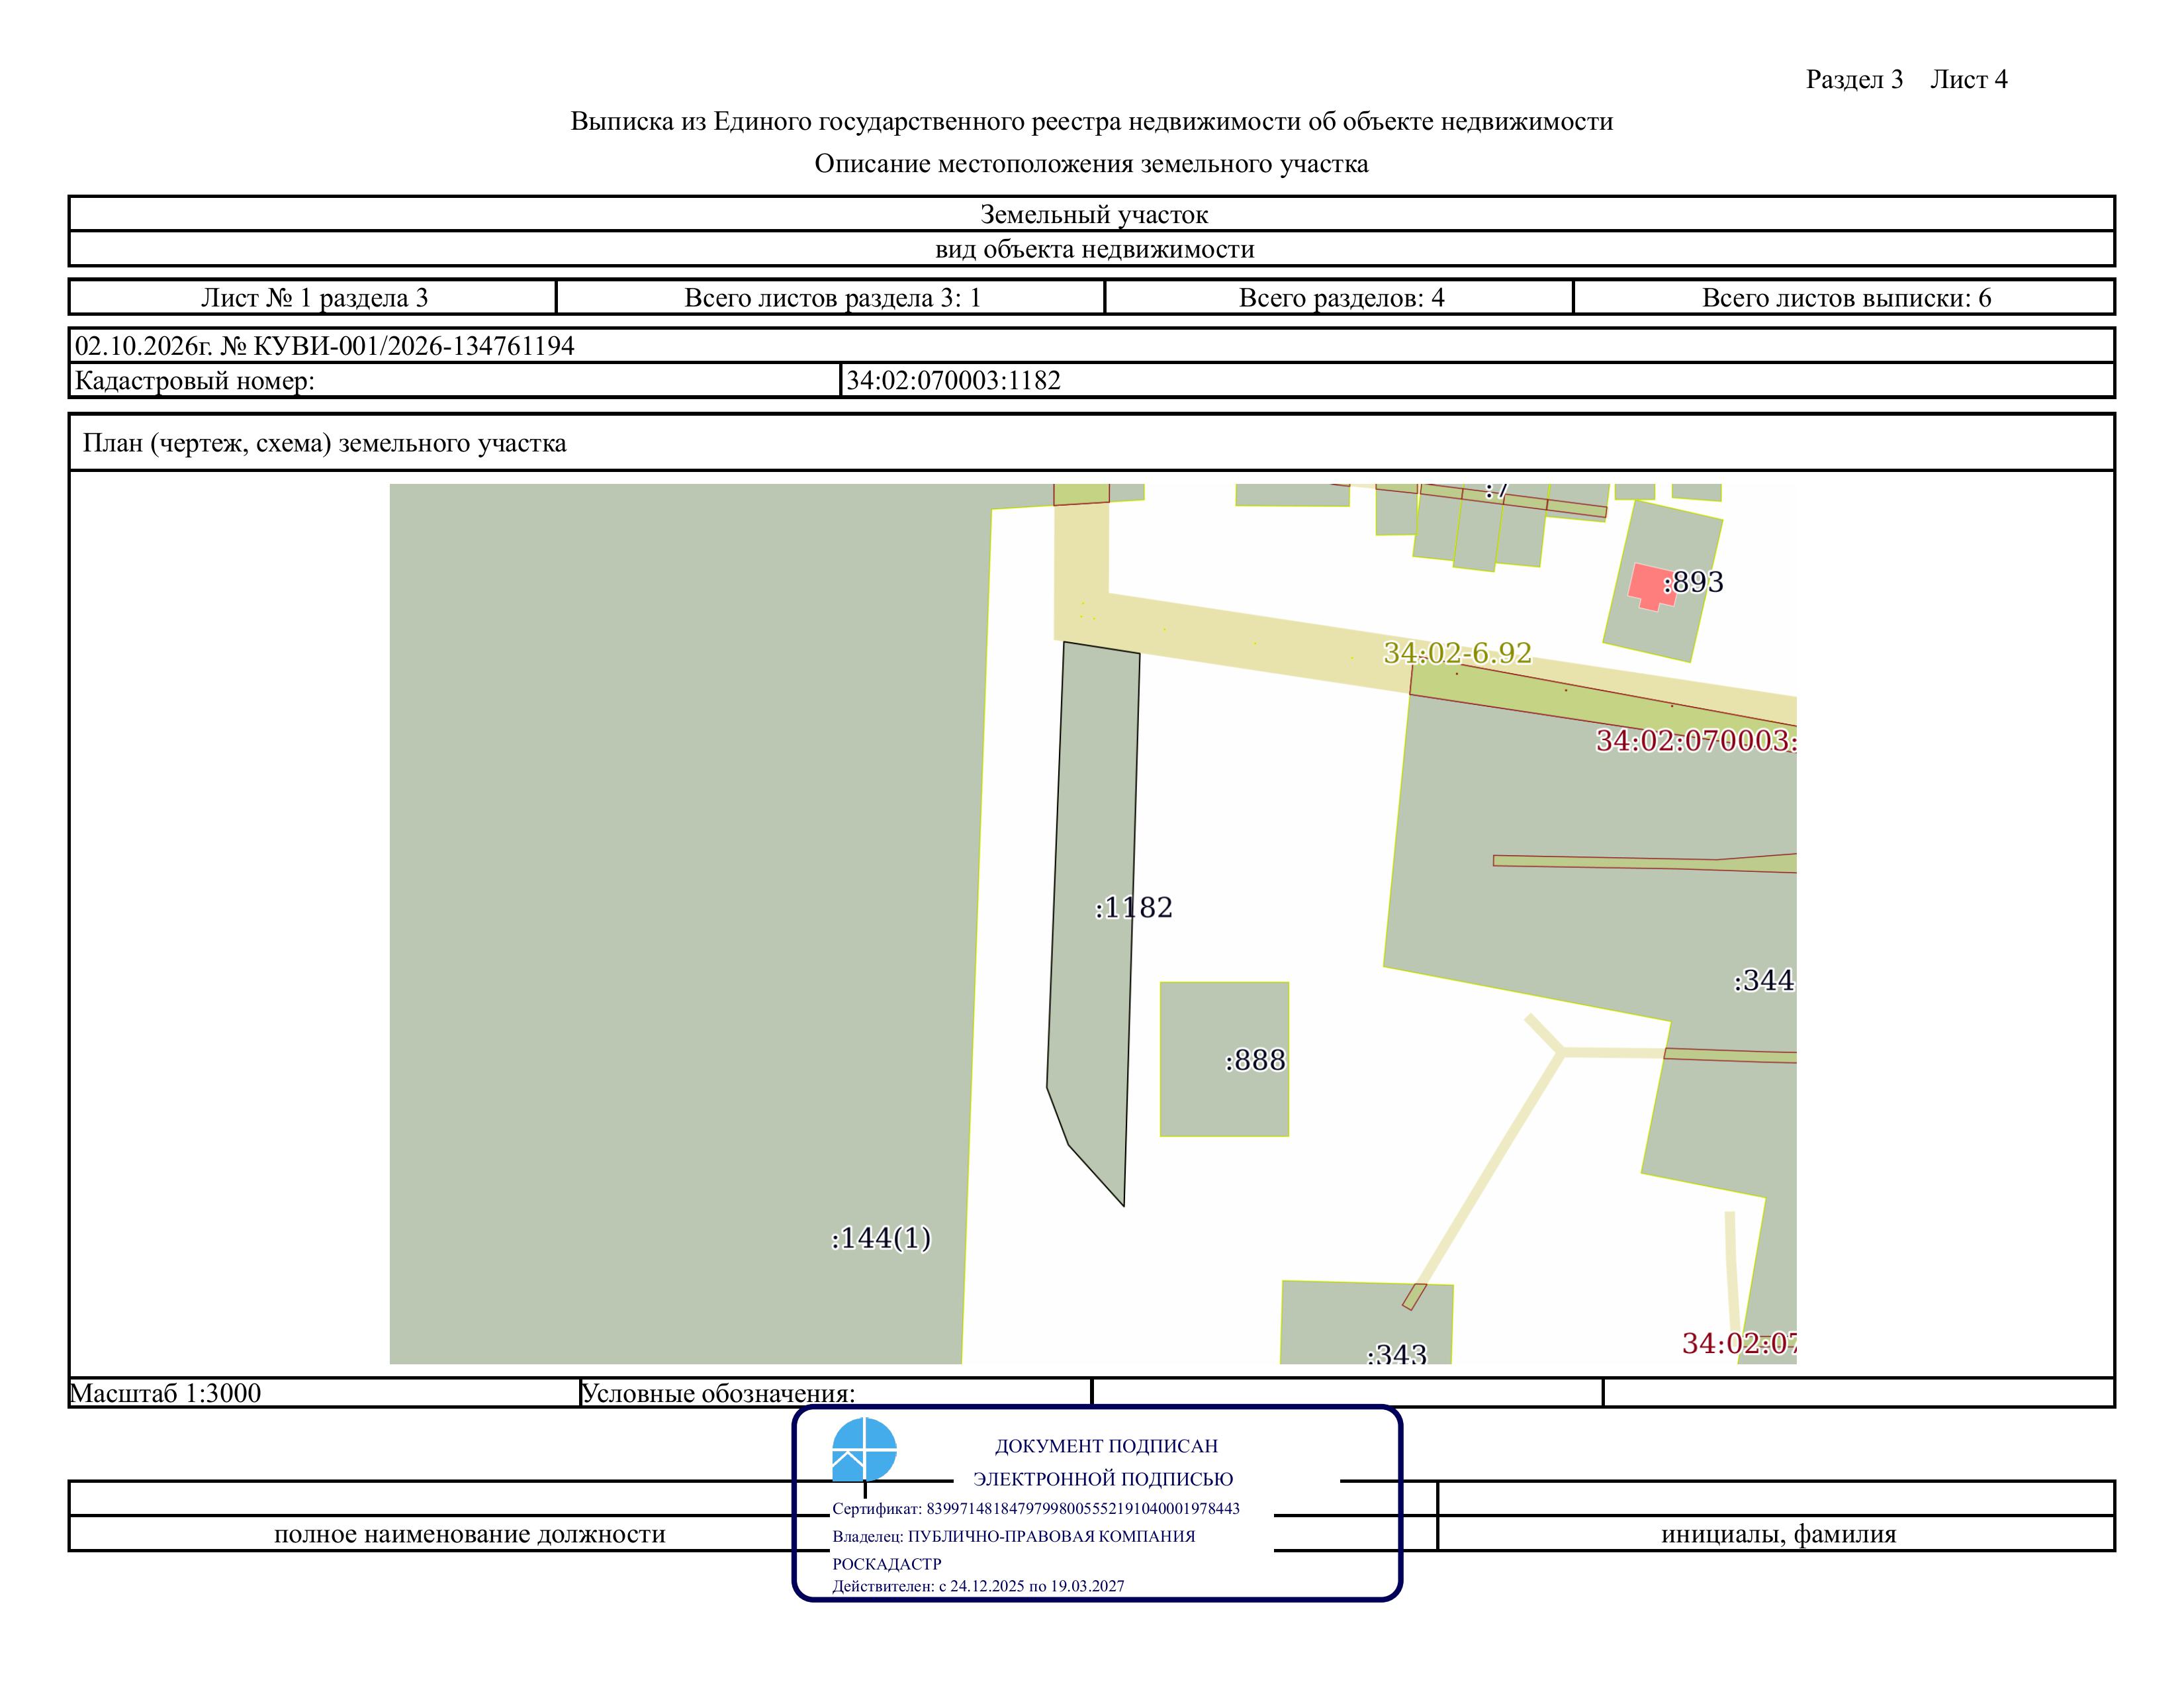Click parcel label :1182 on the map
The width and height of the screenshot is (2184, 1688).
coord(1133,907)
